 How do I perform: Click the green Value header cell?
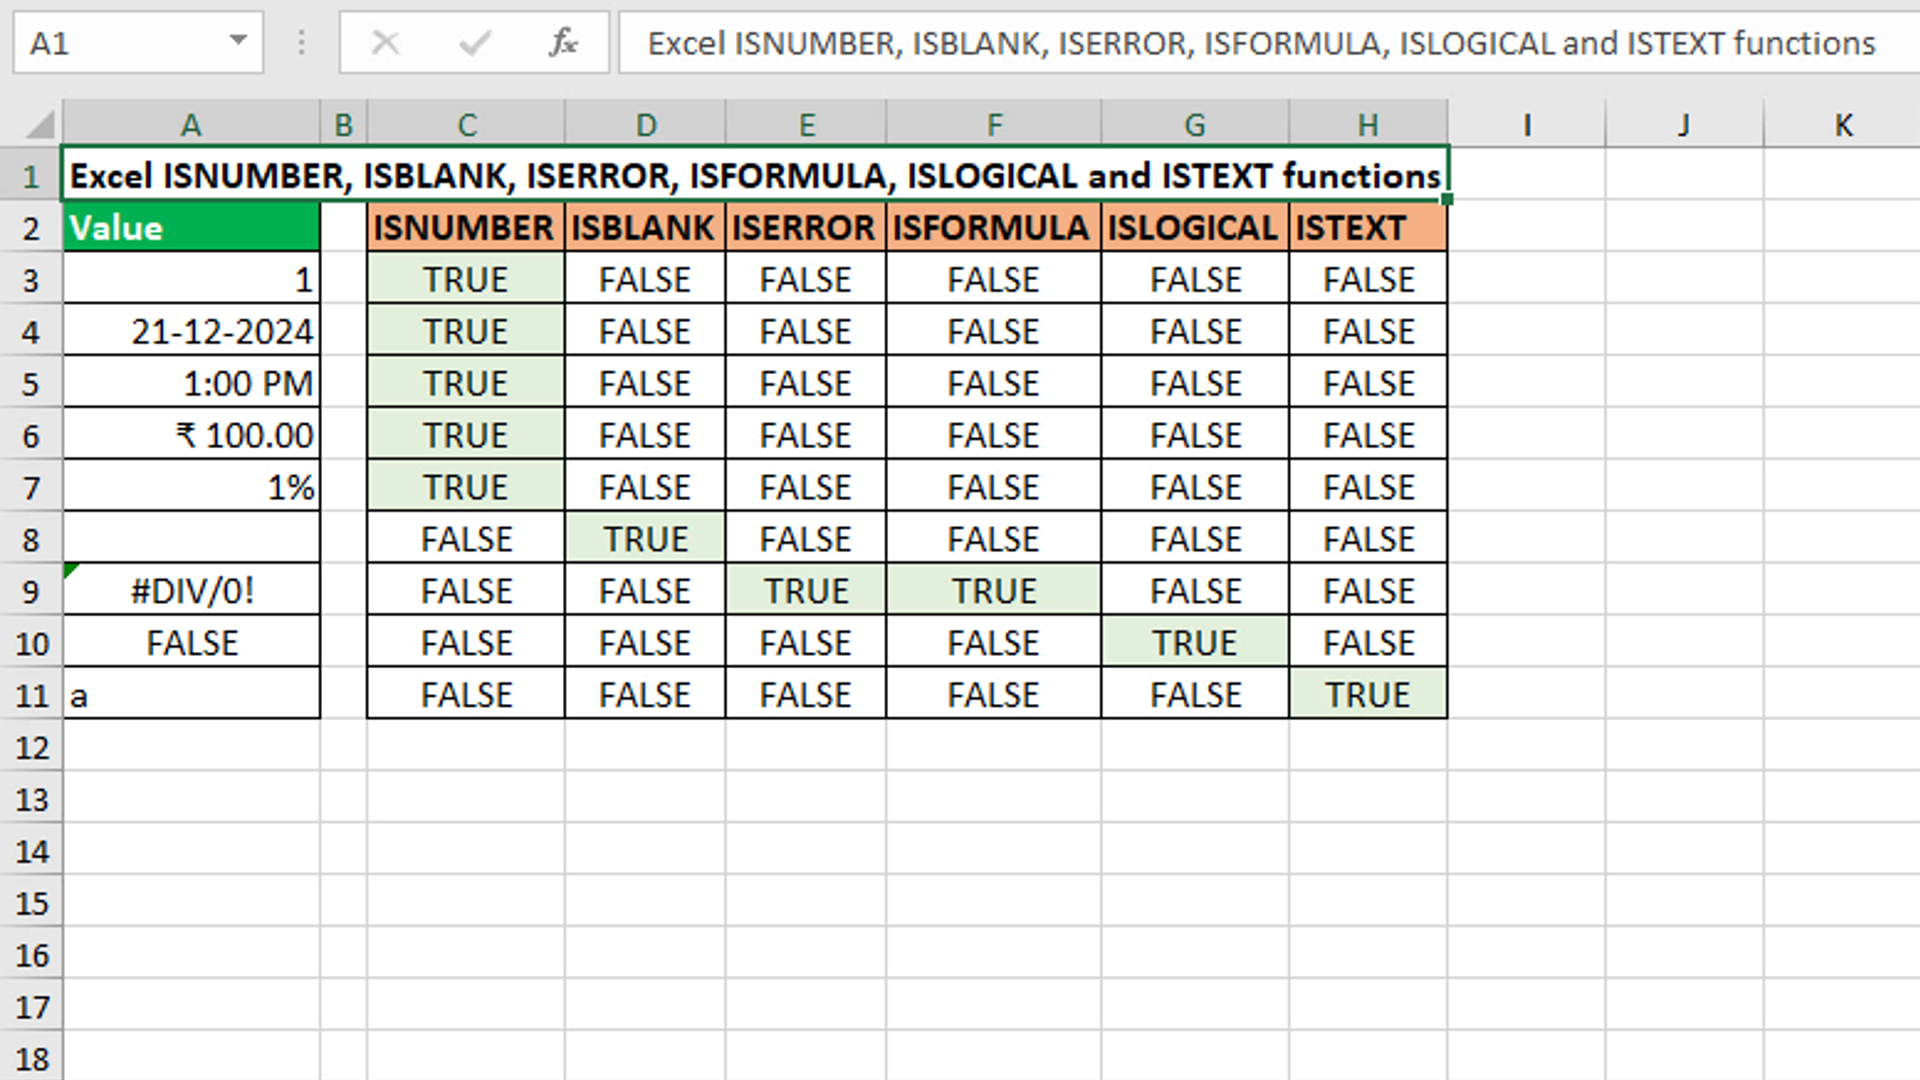pyautogui.click(x=191, y=227)
